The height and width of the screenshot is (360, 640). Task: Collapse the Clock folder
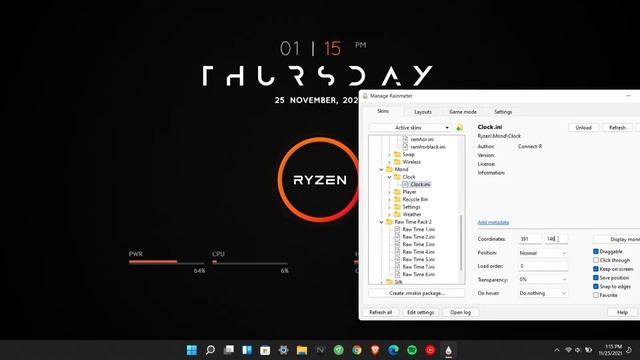tap(389, 177)
